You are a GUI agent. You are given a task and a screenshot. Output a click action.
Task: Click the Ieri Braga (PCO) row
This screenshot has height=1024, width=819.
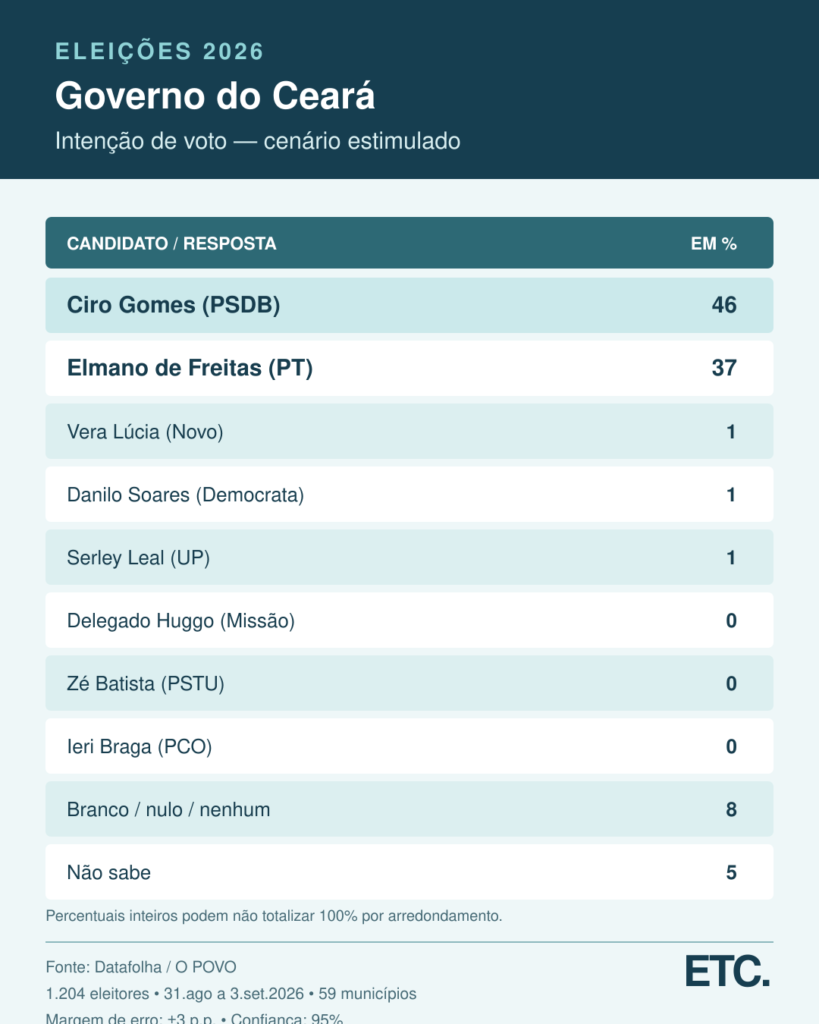pos(410,746)
